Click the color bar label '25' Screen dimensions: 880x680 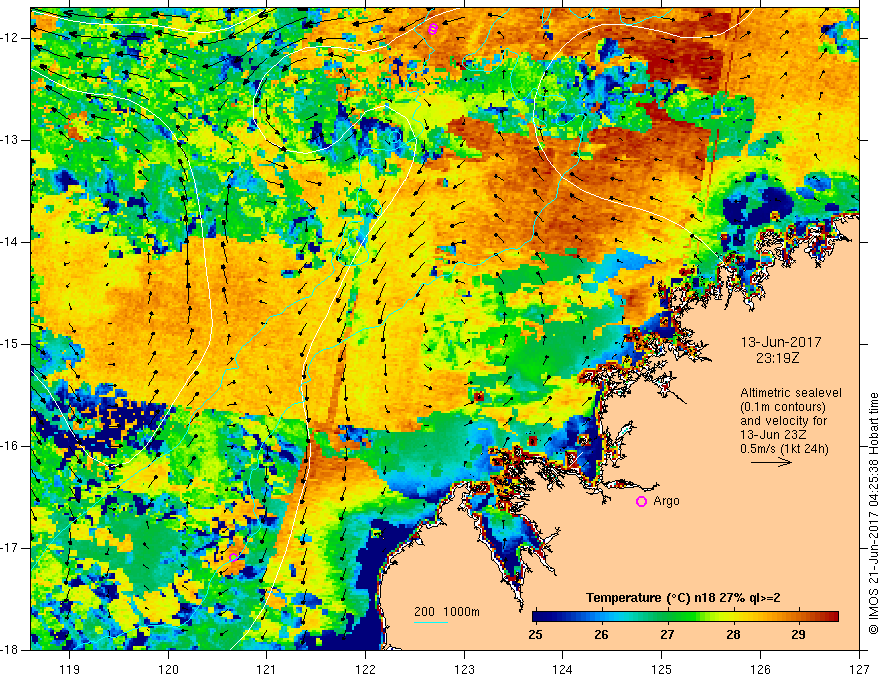pos(536,635)
